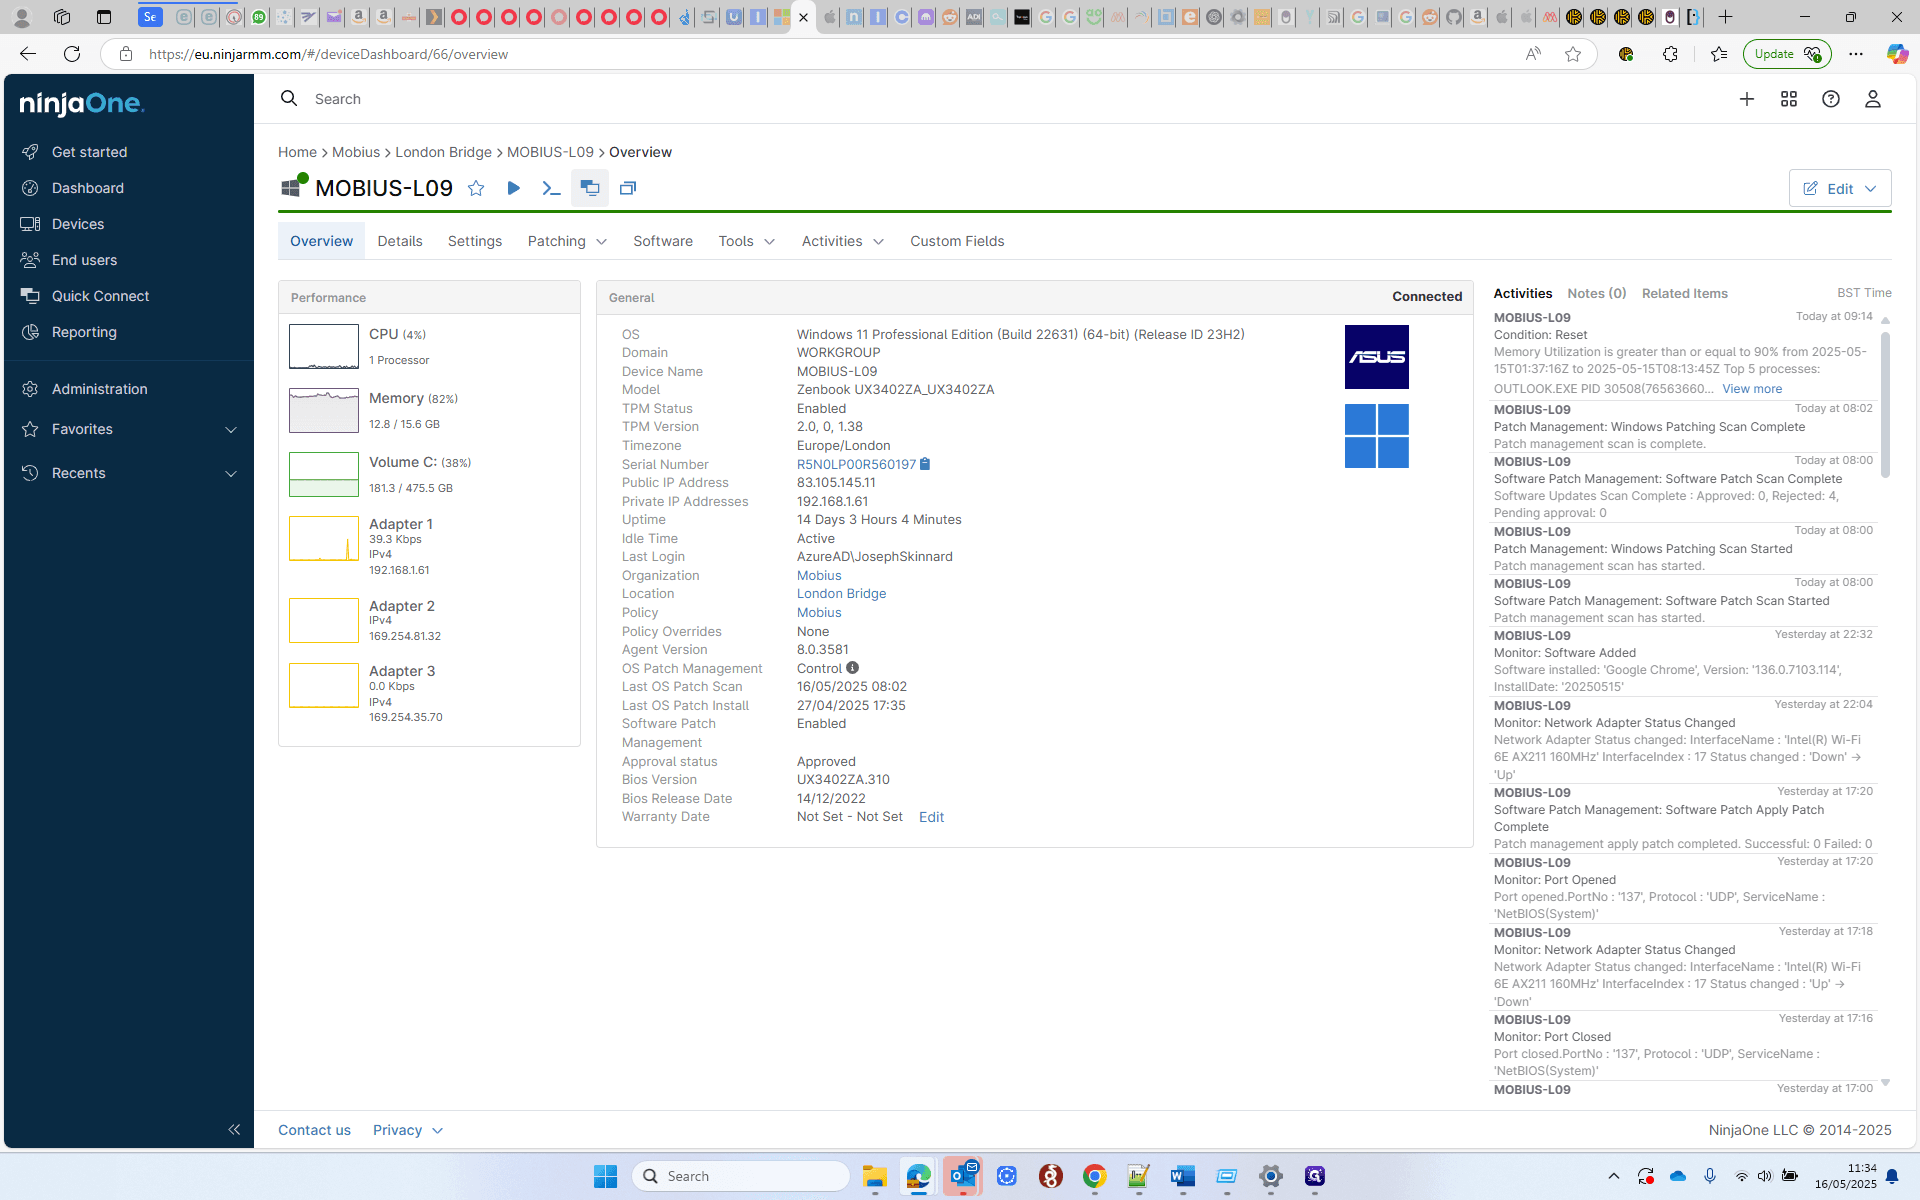Viewport: 1920px width, 1200px height.
Task: Open the Tools dropdown tab
Action: [746, 241]
